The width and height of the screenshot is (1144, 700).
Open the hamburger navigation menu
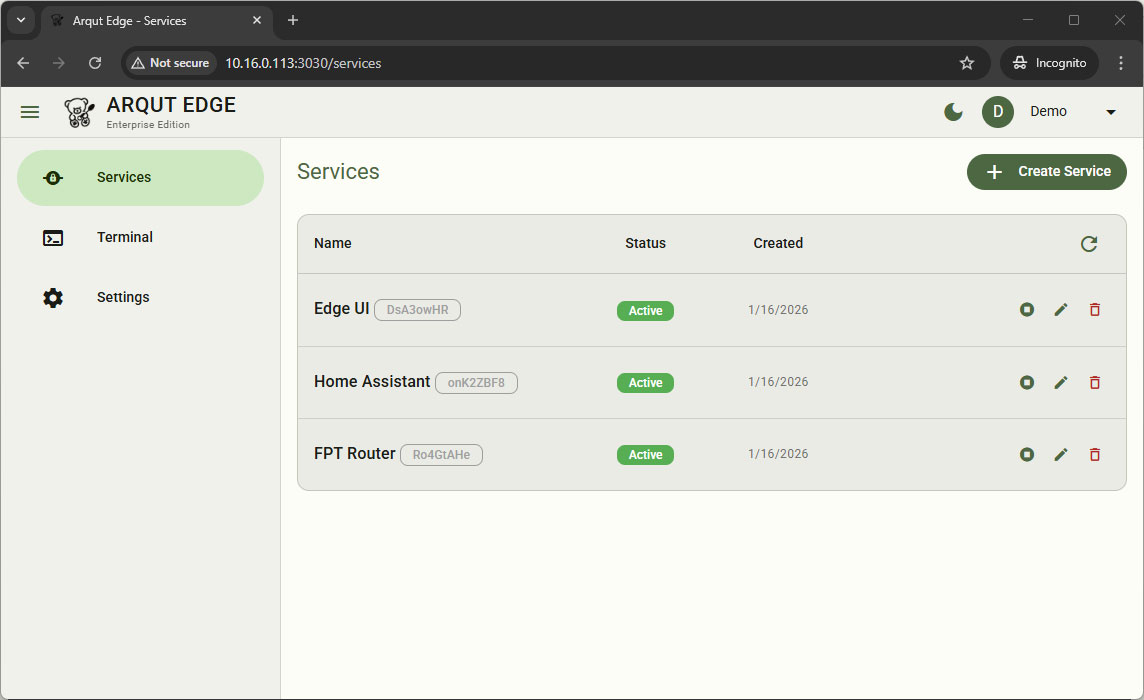tap(30, 112)
